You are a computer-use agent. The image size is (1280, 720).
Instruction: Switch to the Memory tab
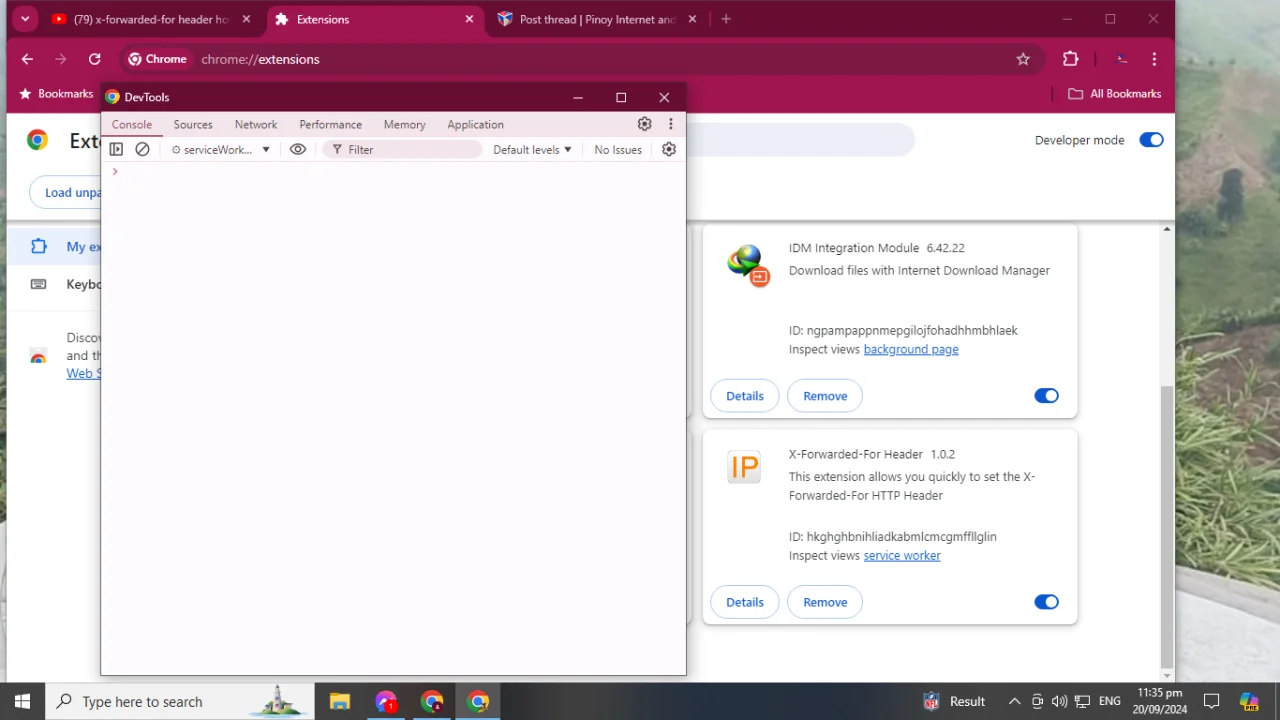coord(404,124)
